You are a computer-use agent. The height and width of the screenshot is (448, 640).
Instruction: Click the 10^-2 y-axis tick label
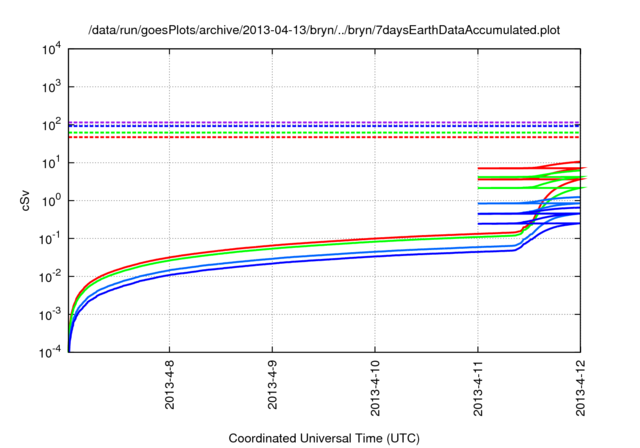[x=50, y=277]
